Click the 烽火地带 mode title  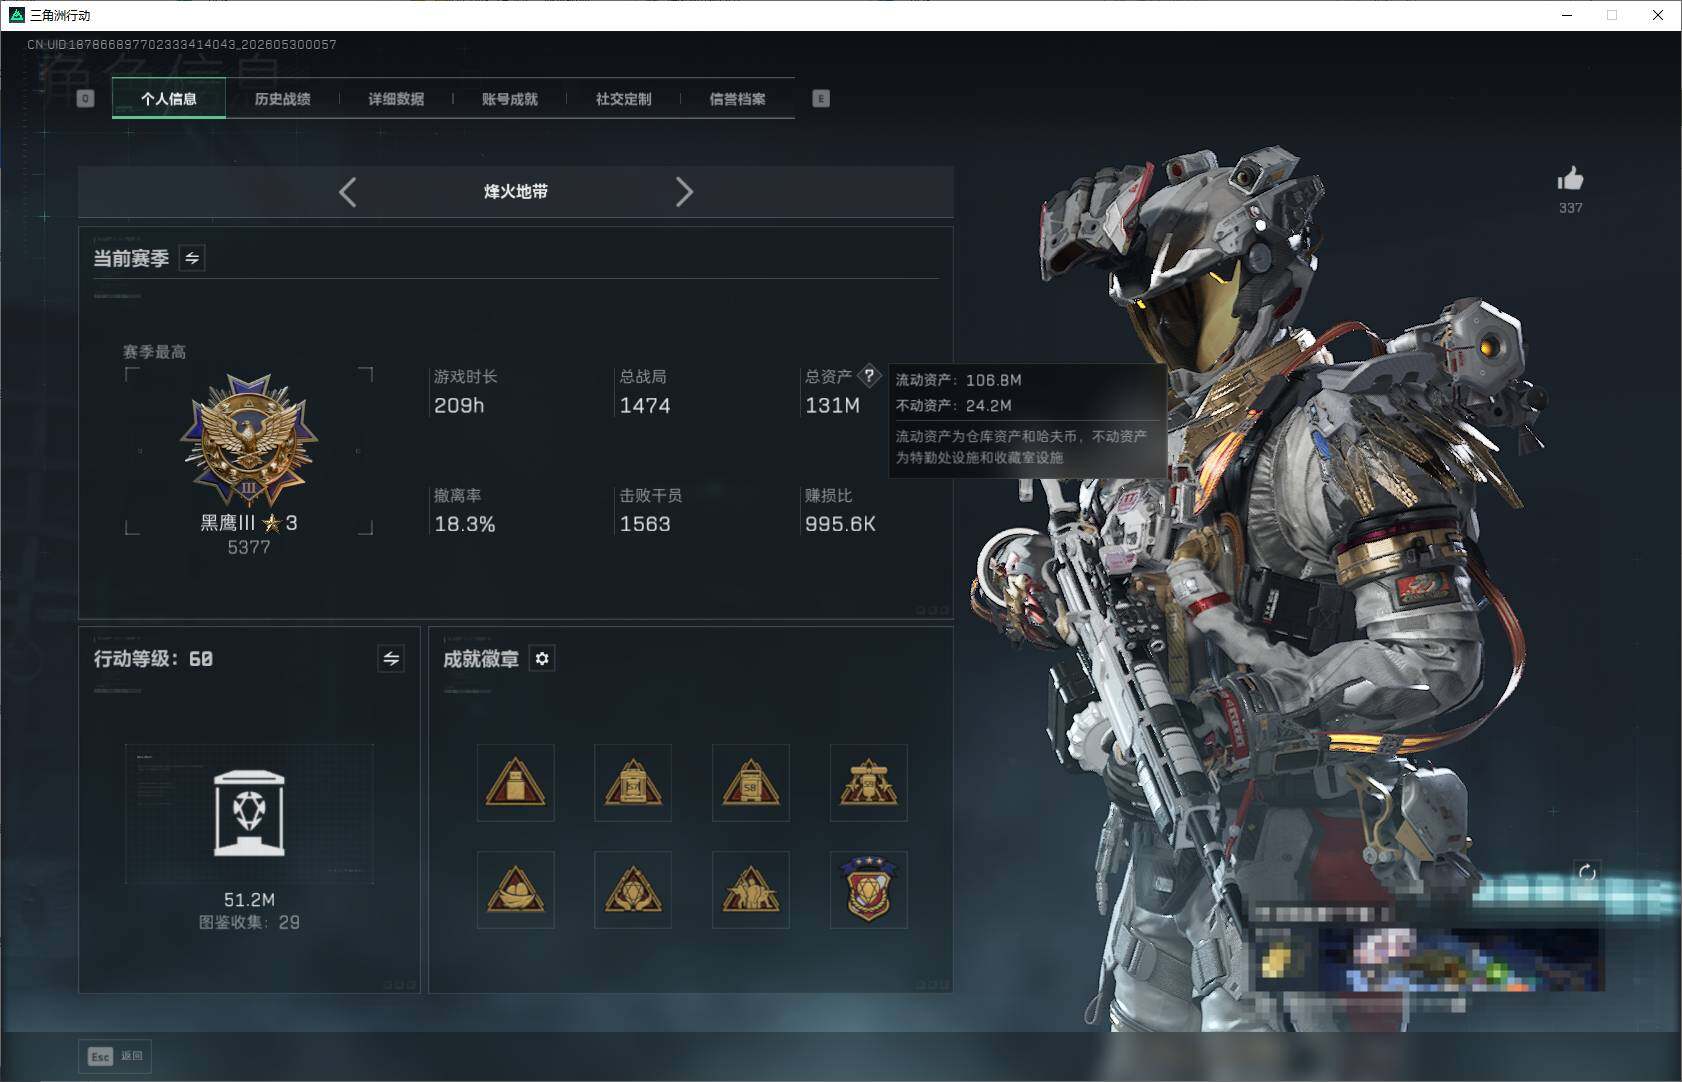(516, 192)
